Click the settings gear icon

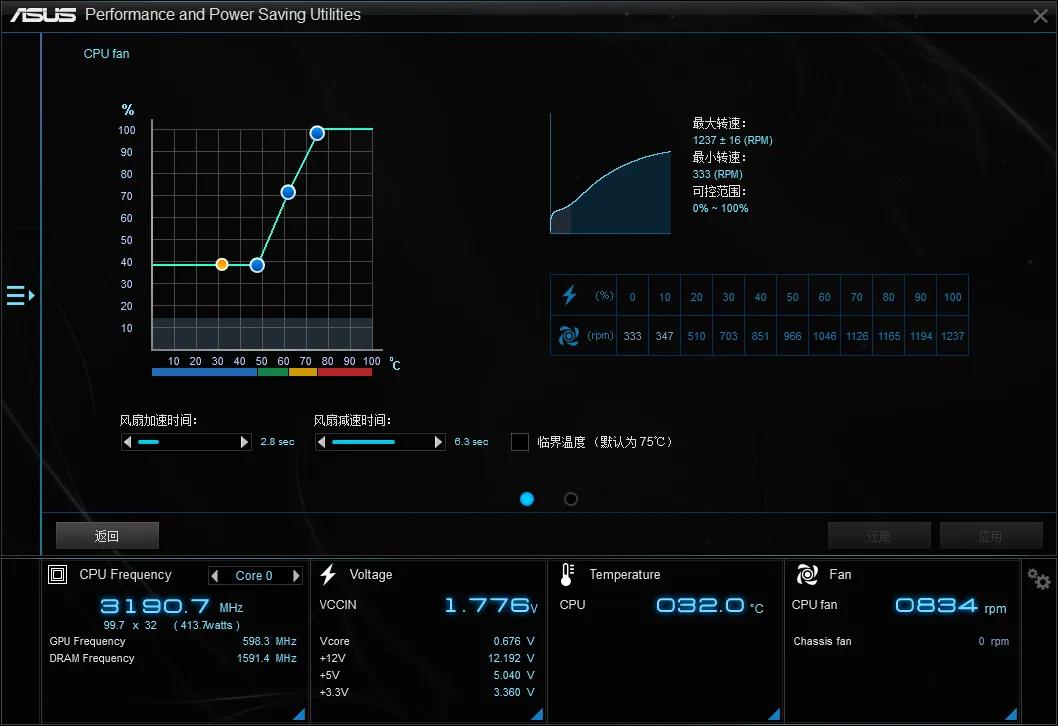coord(1039,578)
